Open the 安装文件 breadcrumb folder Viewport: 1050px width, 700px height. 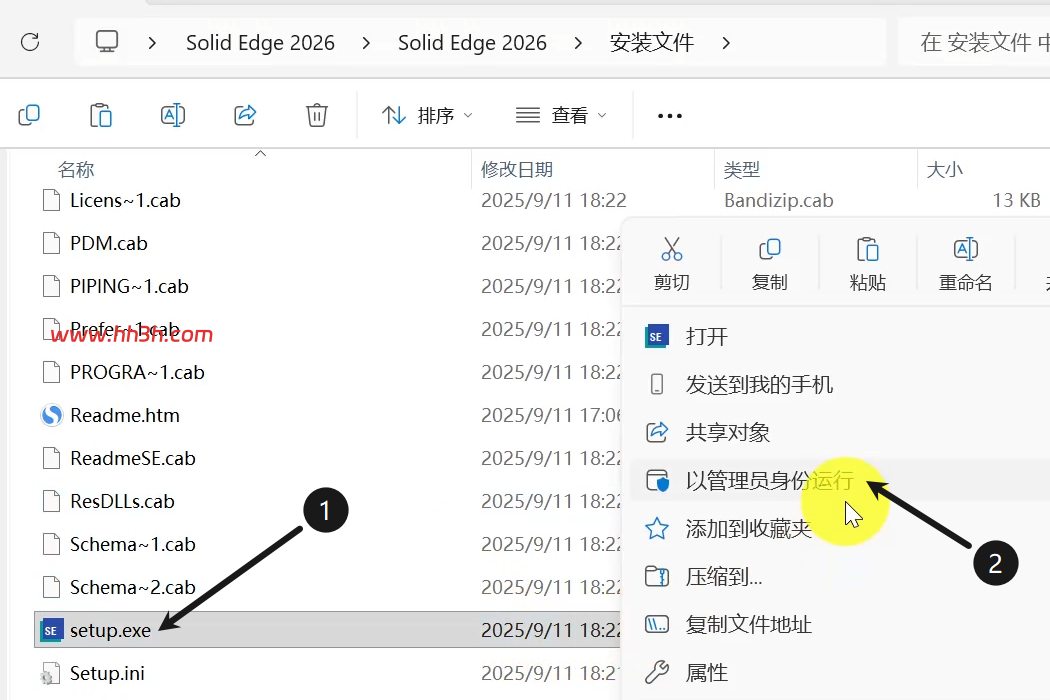point(652,43)
